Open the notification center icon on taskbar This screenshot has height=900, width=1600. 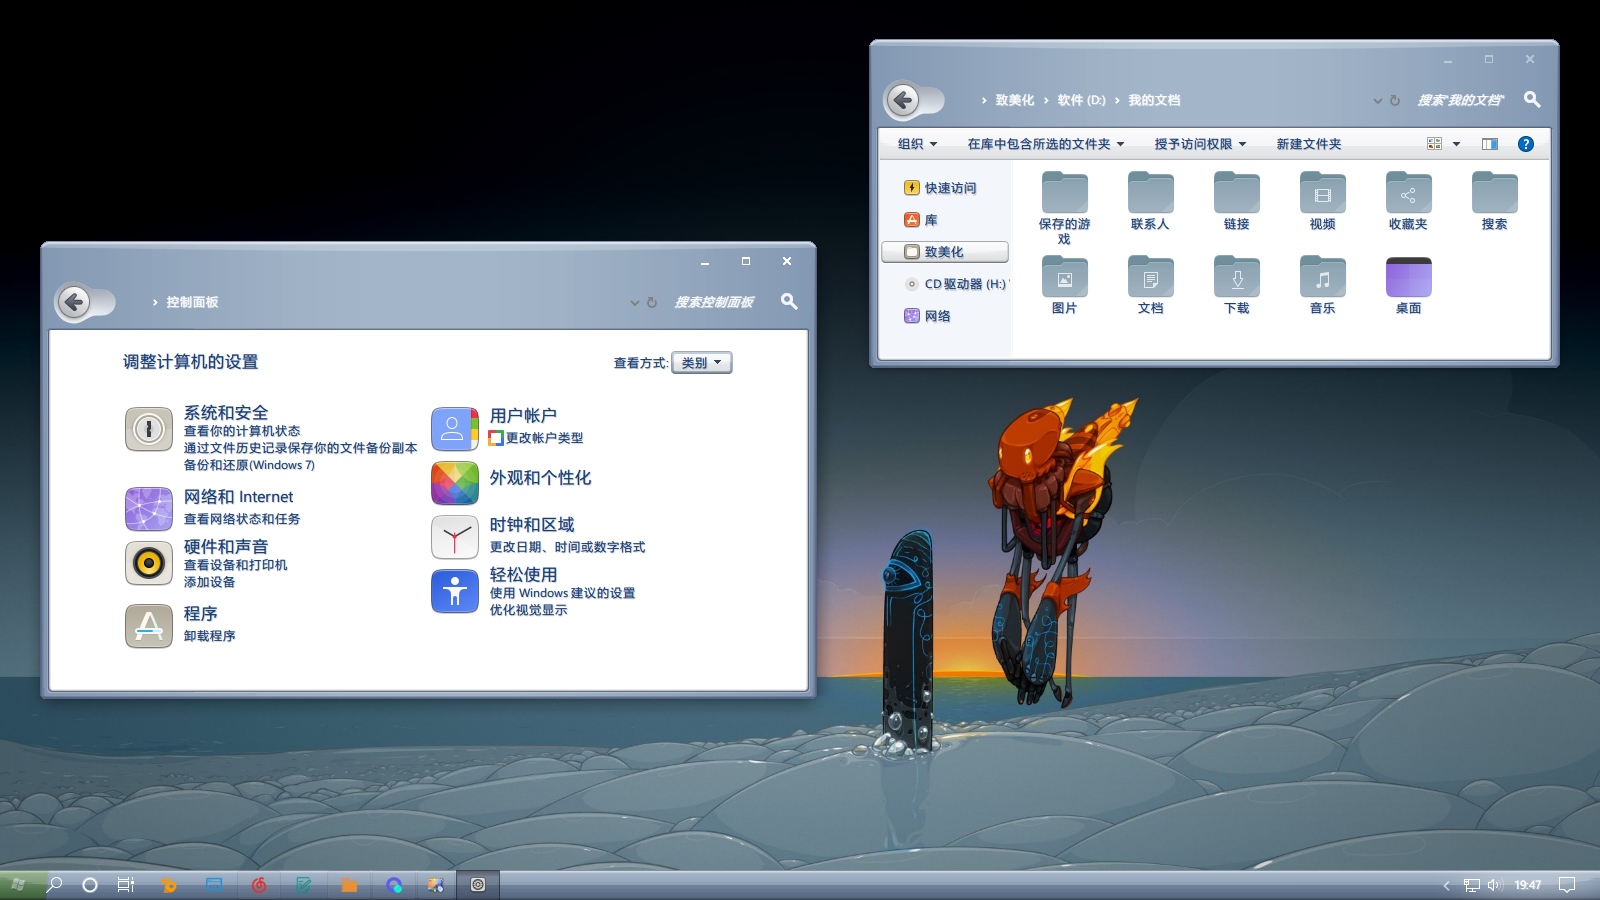click(1567, 885)
